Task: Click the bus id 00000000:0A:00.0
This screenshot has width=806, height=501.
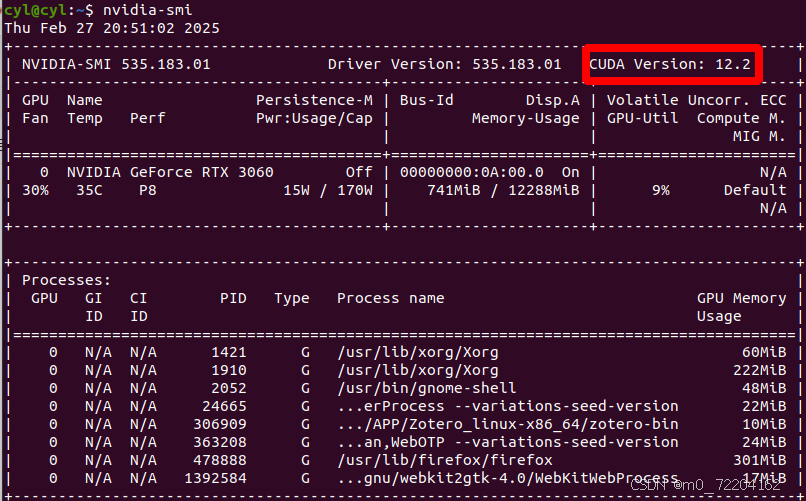Action: coord(471,172)
